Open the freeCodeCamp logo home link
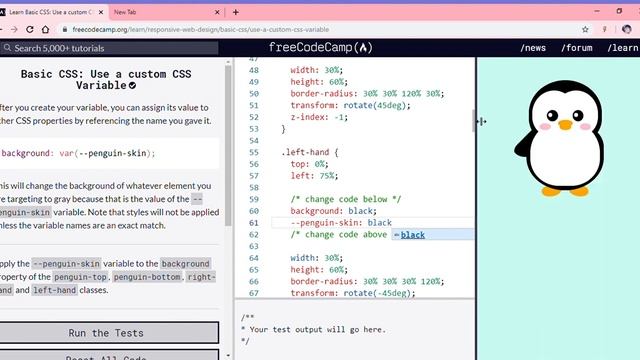The height and width of the screenshot is (360, 640). [x=320, y=48]
